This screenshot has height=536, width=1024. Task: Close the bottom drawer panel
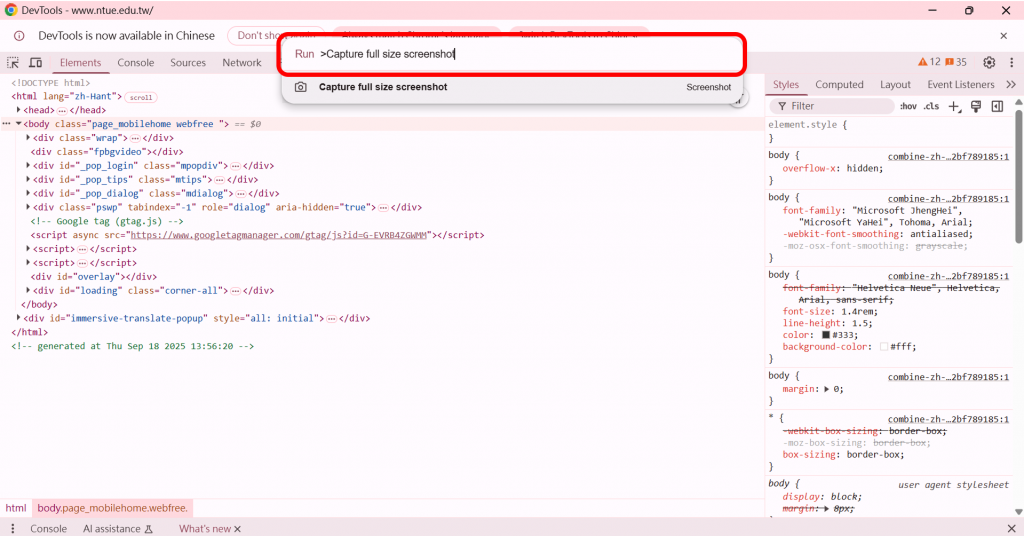[1011, 528]
